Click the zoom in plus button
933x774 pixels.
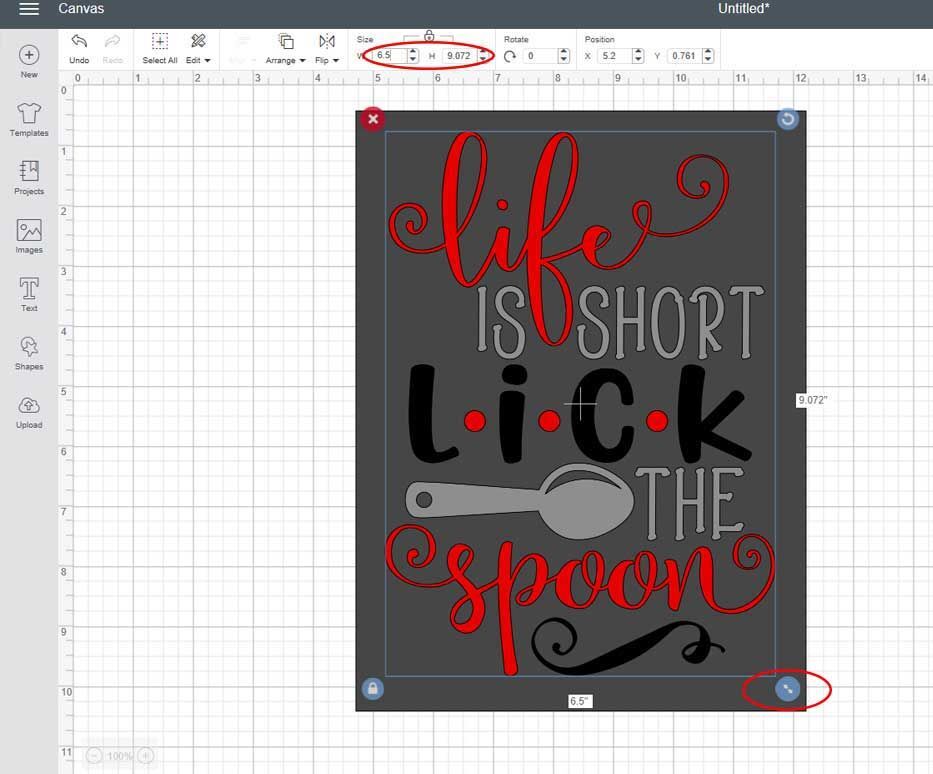(144, 756)
